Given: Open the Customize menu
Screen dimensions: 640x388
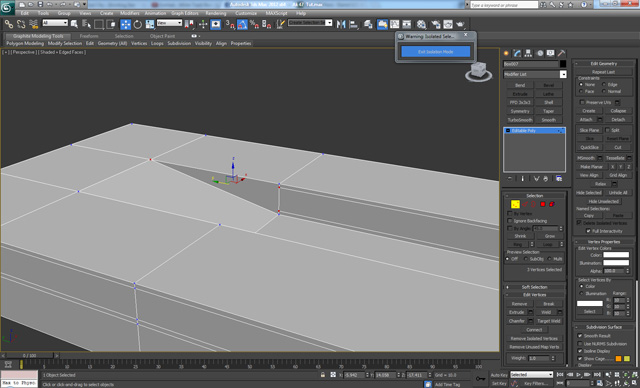Looking at the screenshot, I should pyautogui.click(x=246, y=13).
